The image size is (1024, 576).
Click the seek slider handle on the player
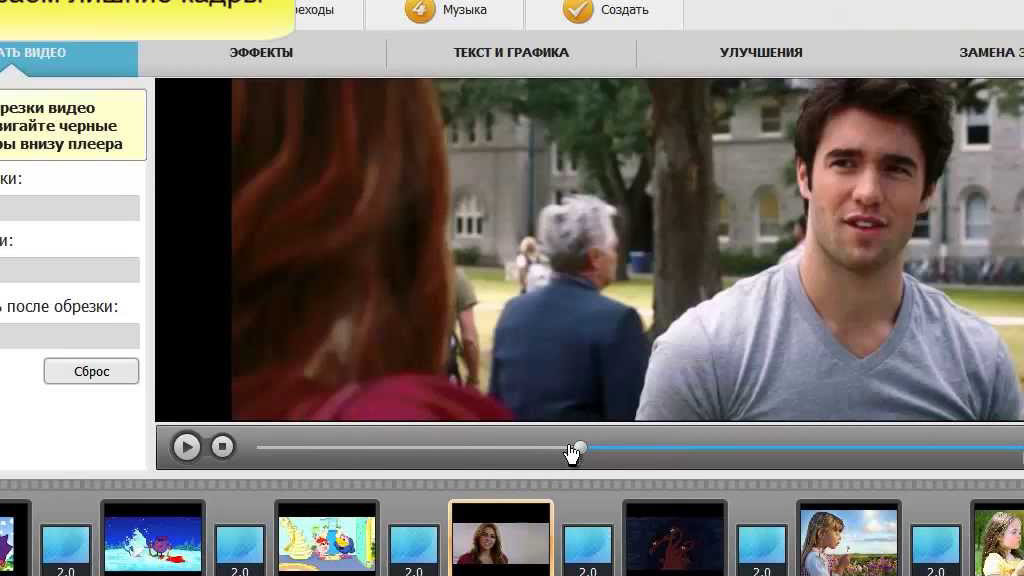click(x=579, y=447)
